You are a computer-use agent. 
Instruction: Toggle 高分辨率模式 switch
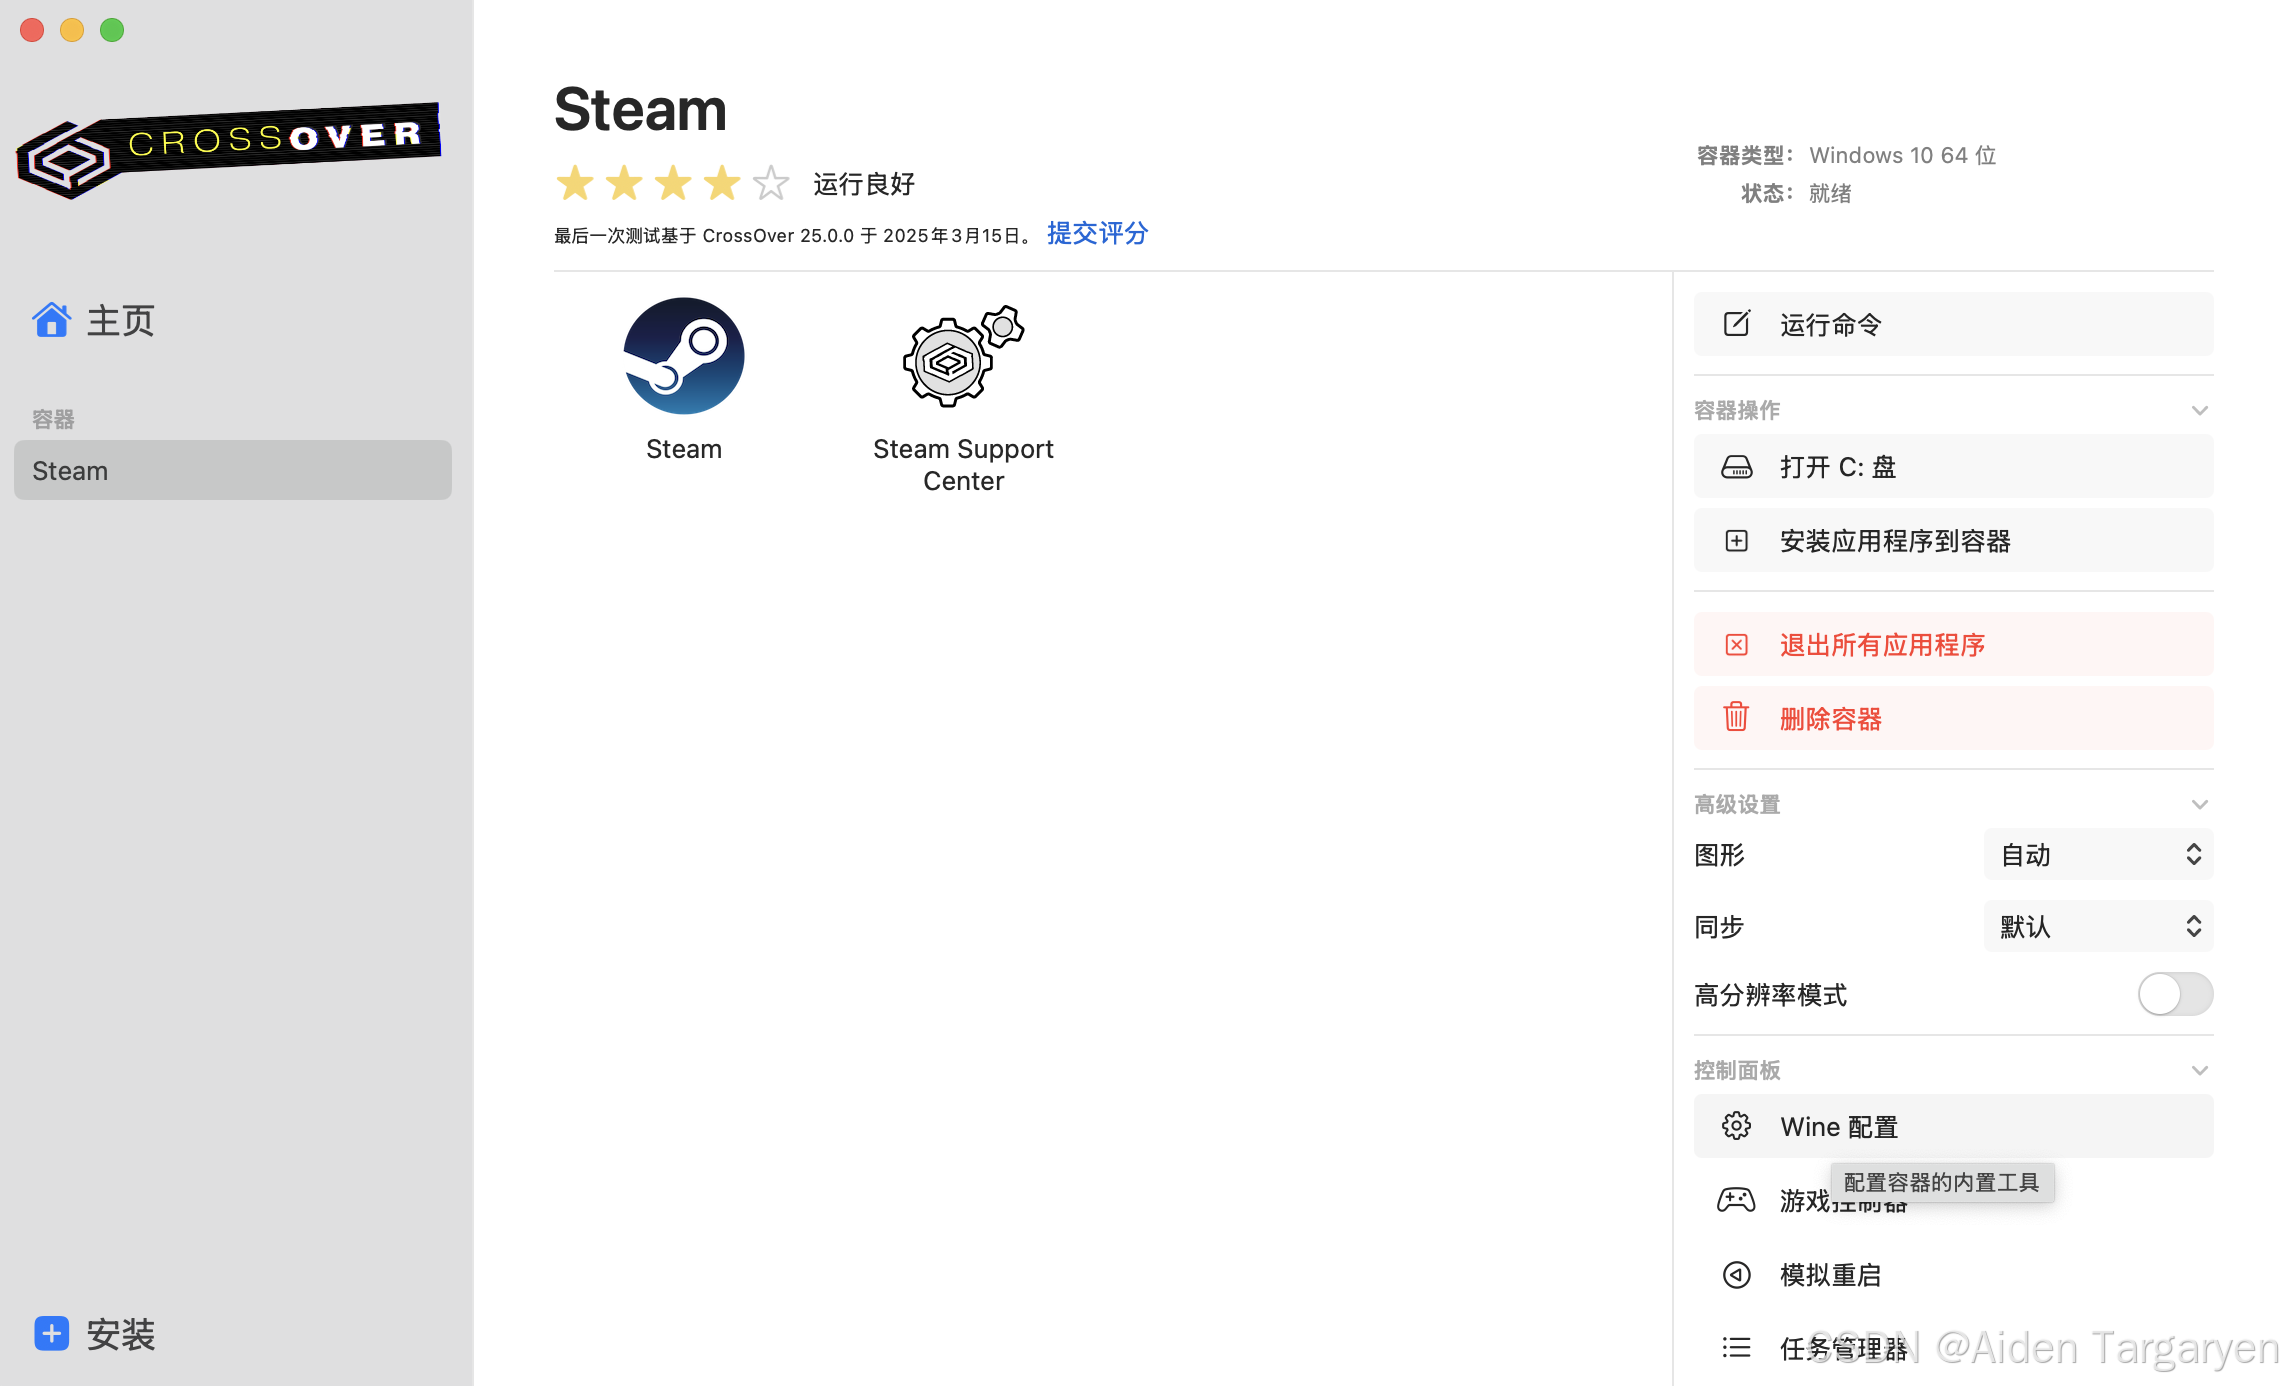2175,994
